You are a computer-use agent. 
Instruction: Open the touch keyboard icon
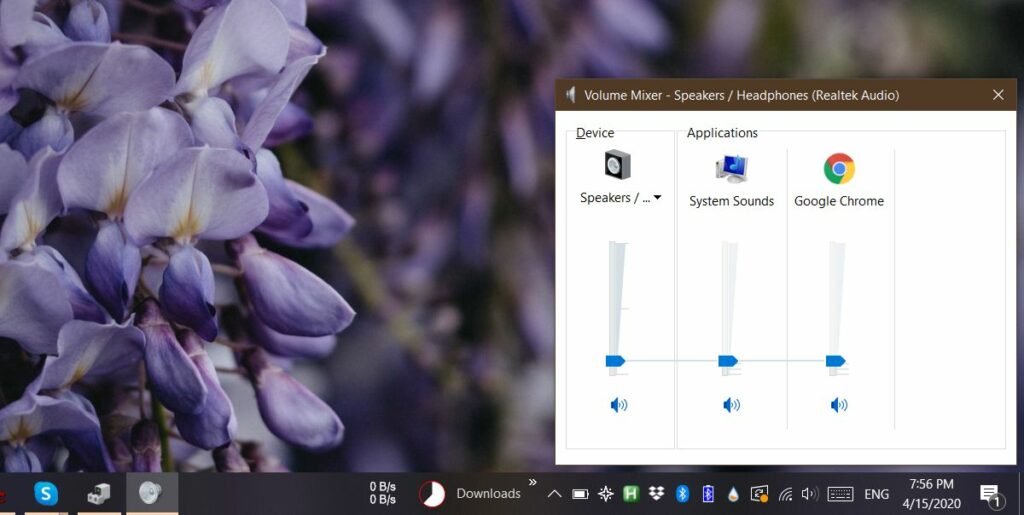click(x=840, y=494)
